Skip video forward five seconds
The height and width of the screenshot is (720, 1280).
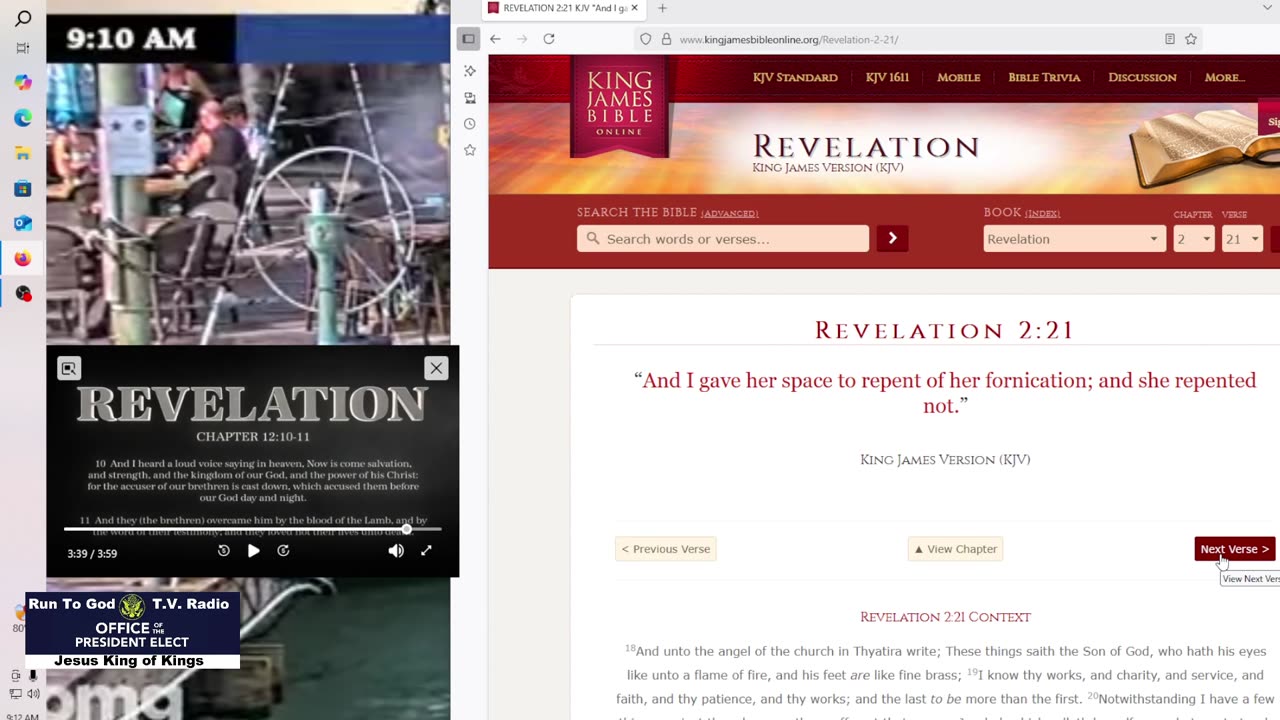click(283, 551)
